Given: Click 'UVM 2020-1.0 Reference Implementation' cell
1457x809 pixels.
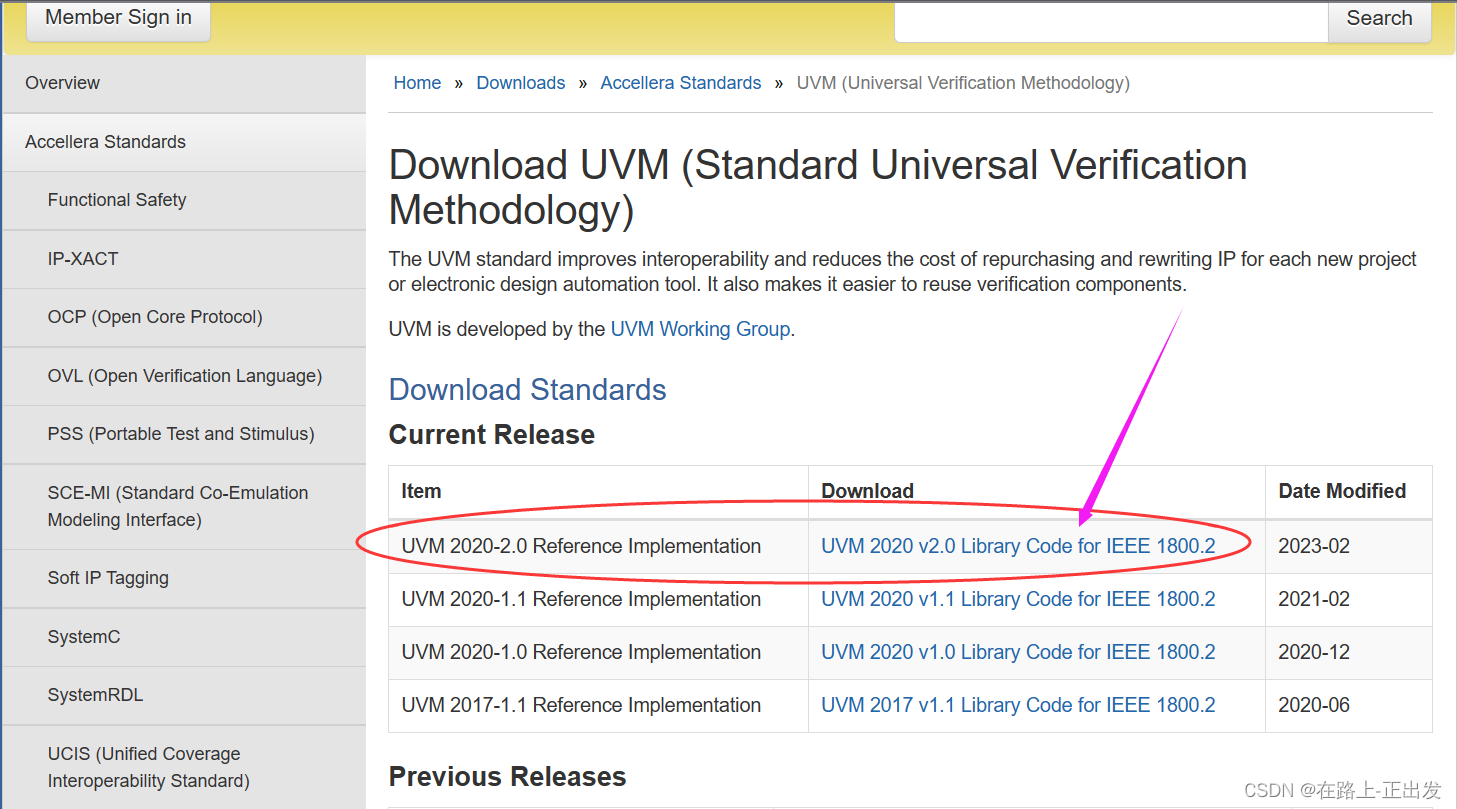Looking at the screenshot, I should point(599,652).
